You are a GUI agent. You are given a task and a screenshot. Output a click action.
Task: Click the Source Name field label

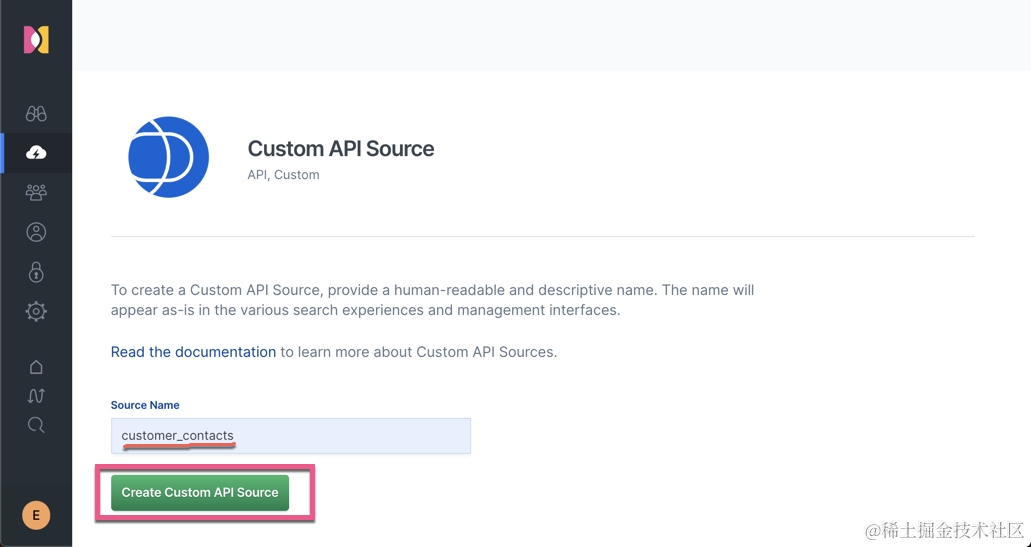coord(145,405)
